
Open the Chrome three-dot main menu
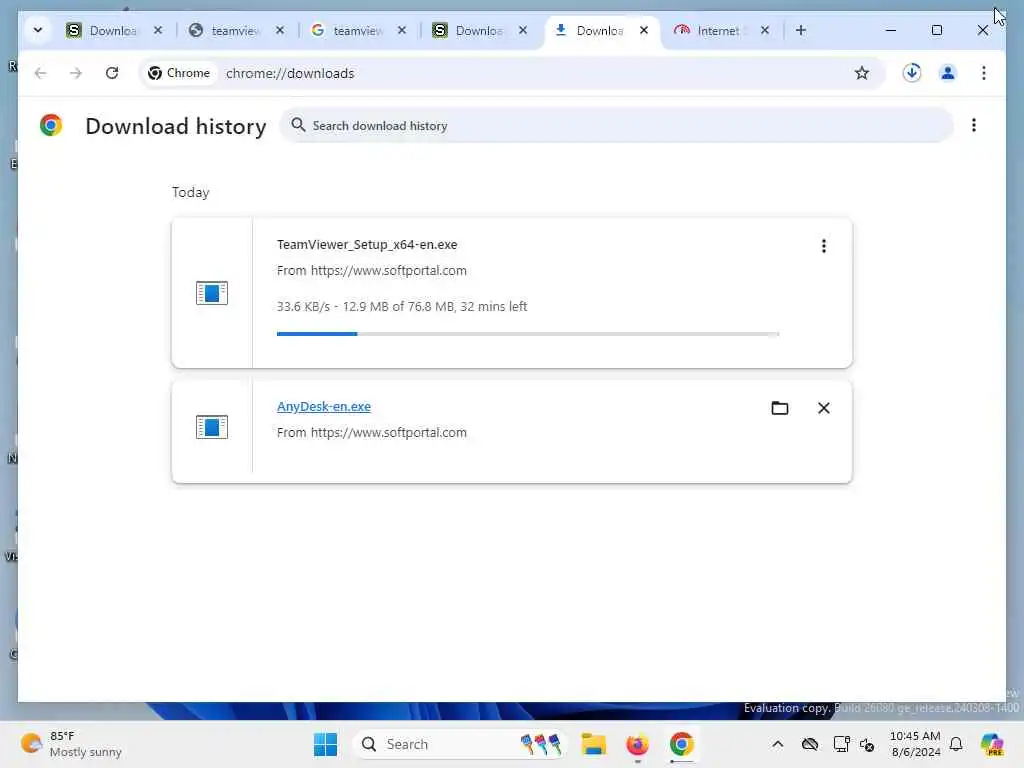[x=984, y=73]
